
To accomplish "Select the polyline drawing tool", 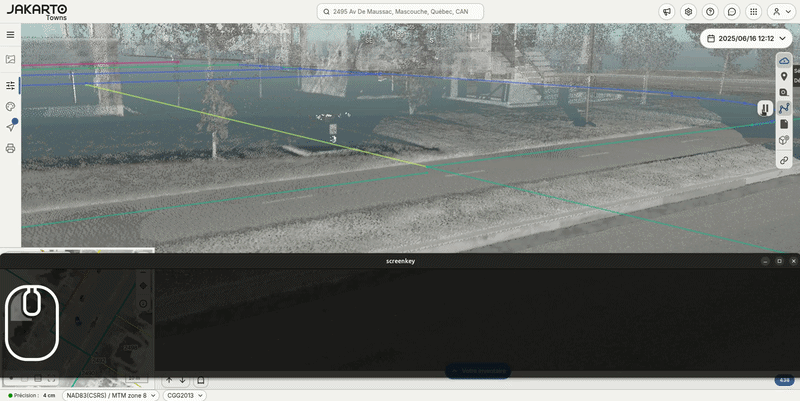I will pyautogui.click(x=784, y=108).
